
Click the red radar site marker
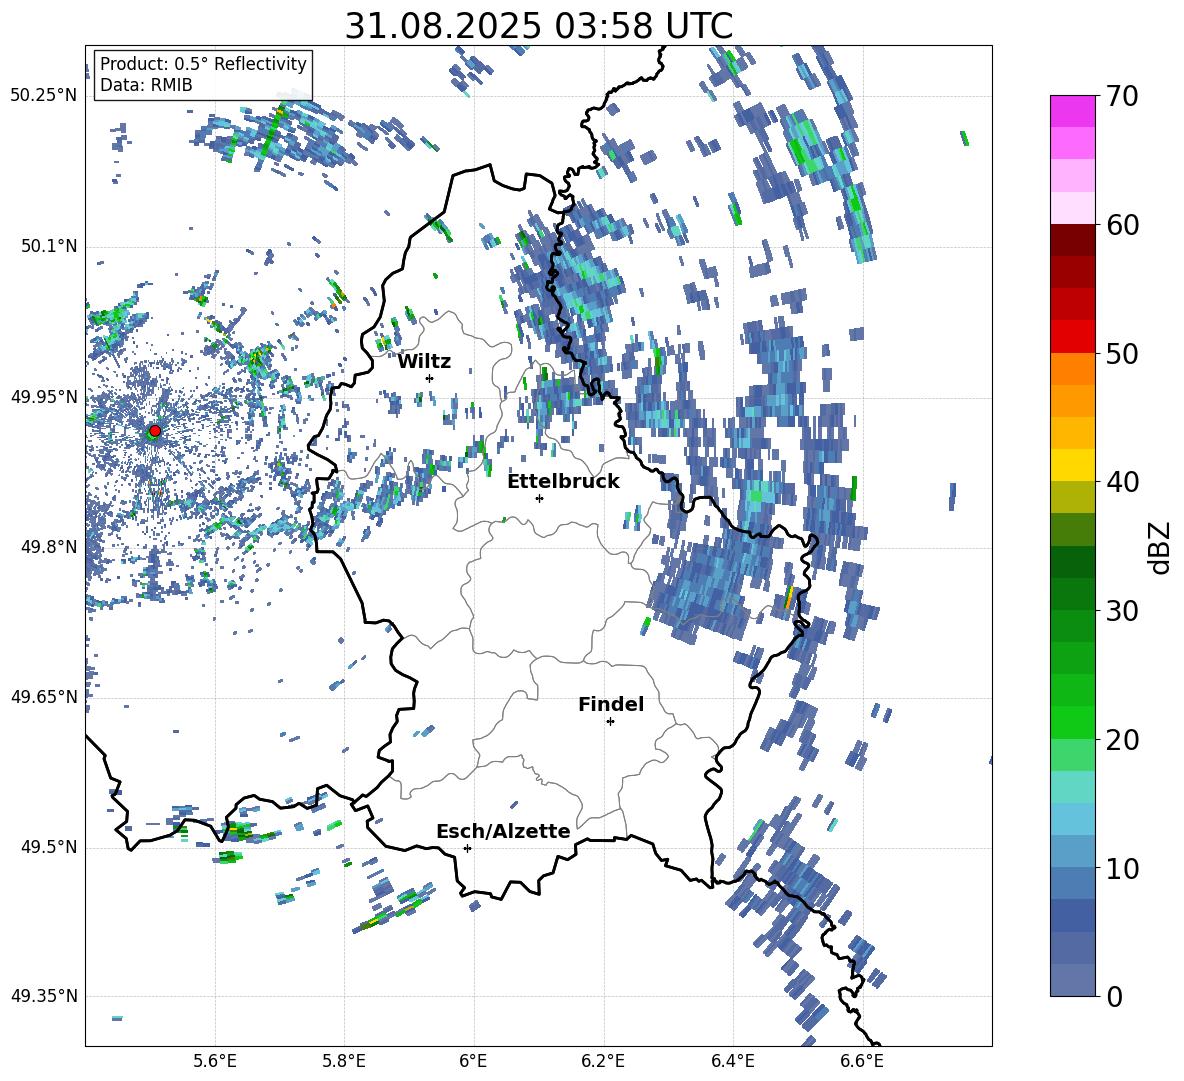155,431
